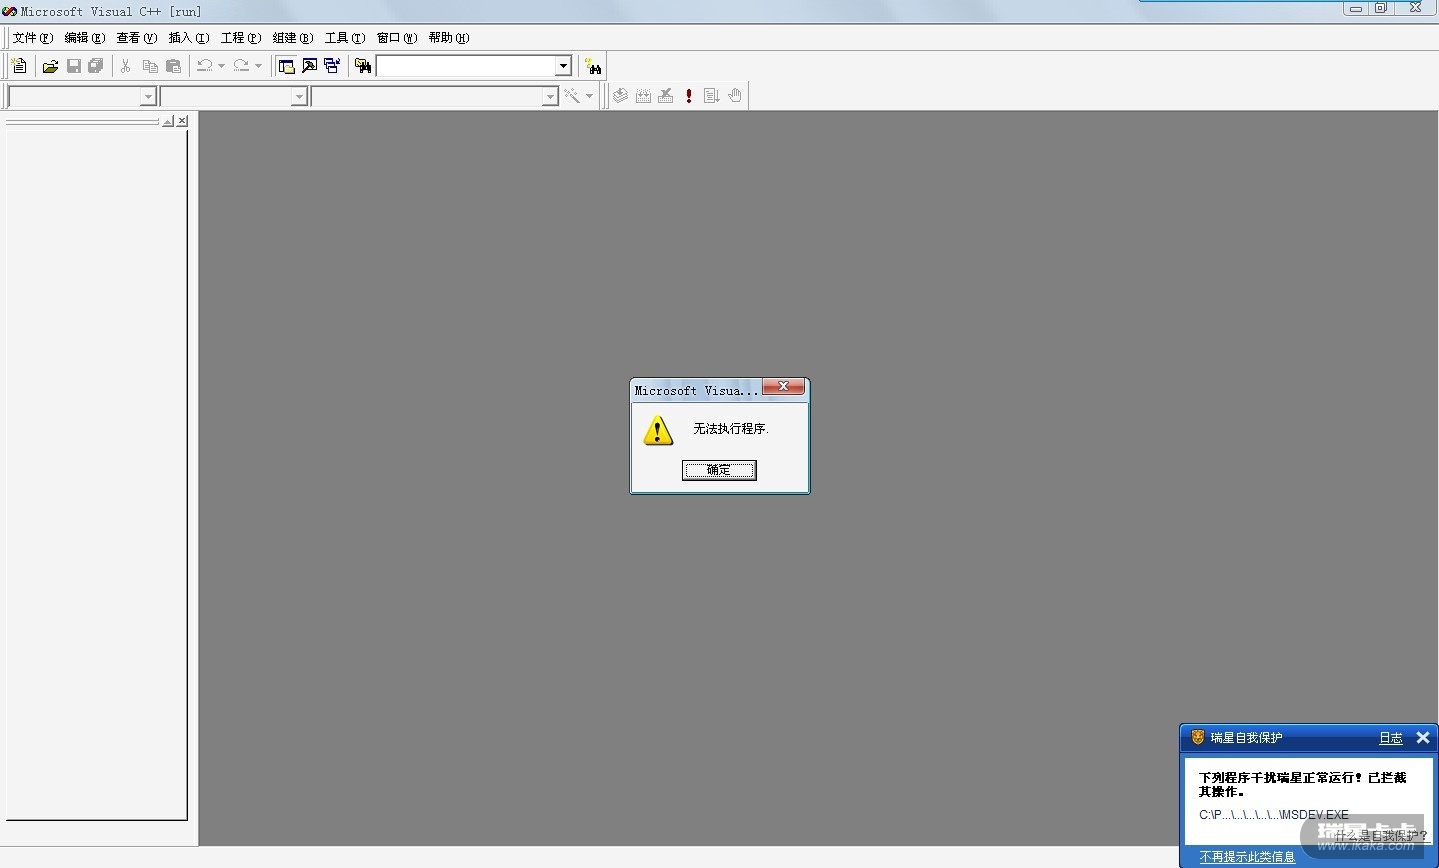Click the Rising tiger shield icon
Viewport: 1439px width, 868px height.
[1197, 737]
